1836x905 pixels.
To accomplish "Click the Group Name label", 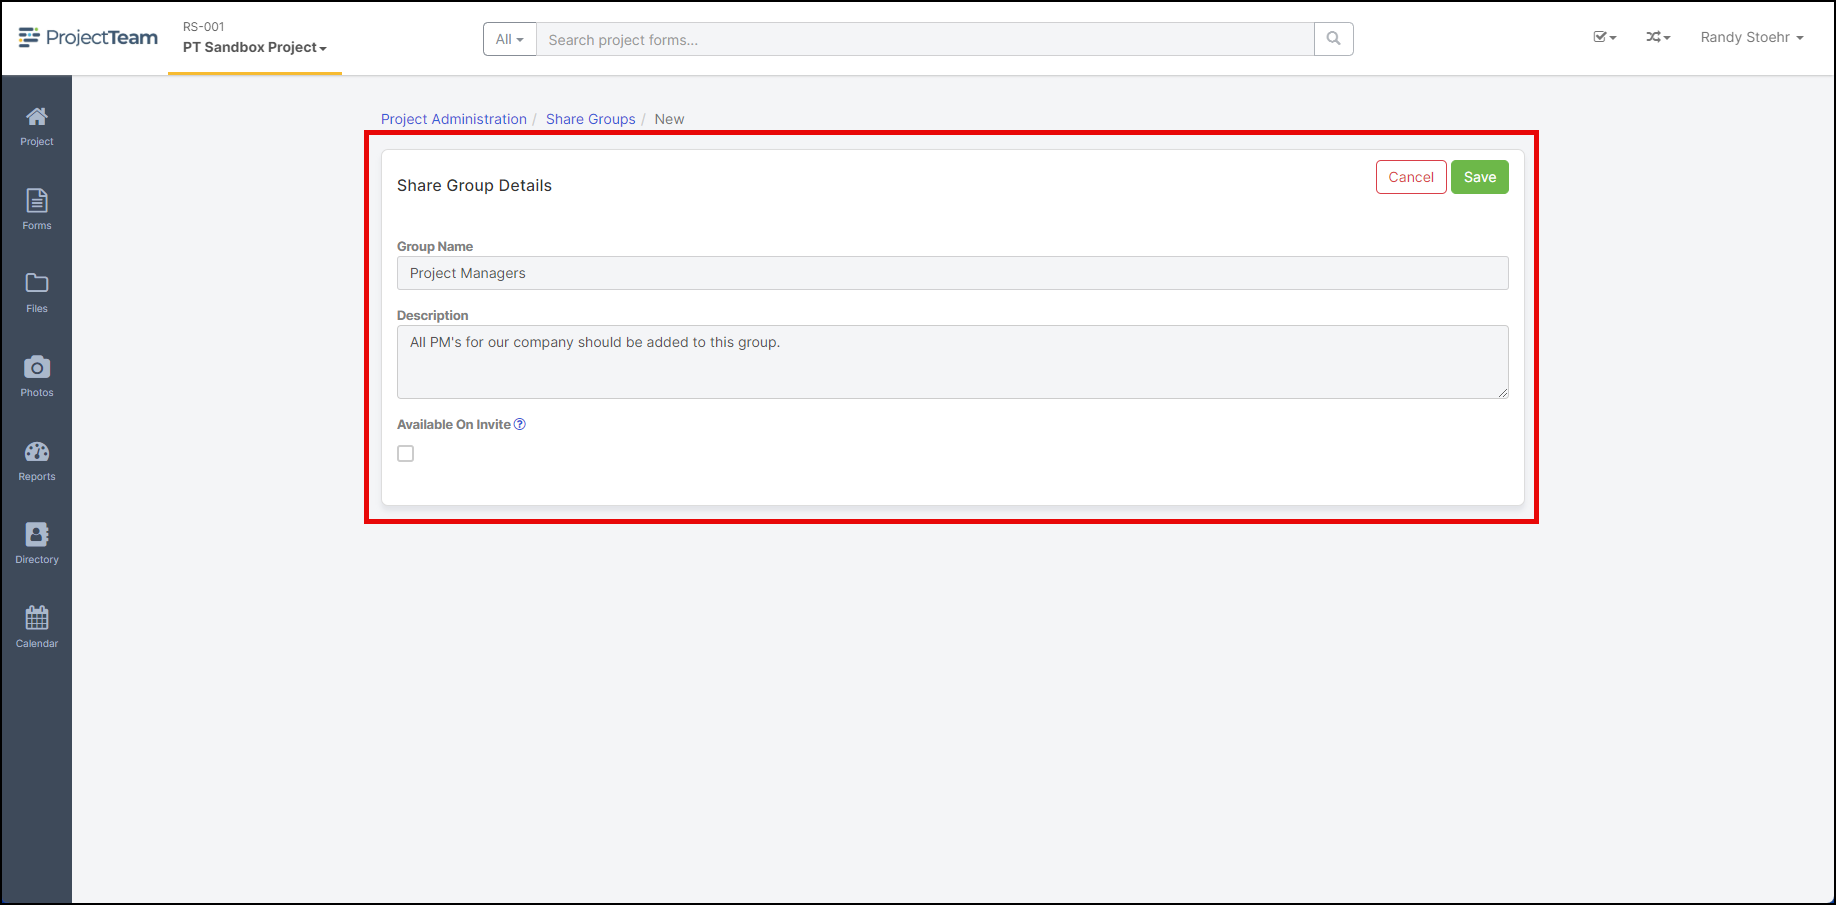I will [435, 246].
